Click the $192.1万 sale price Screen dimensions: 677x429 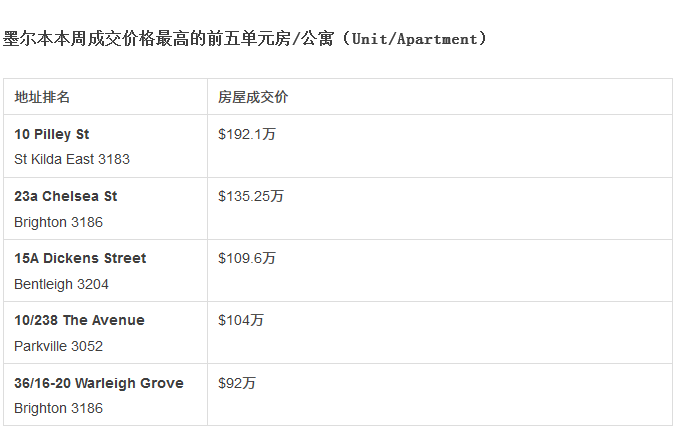pos(247,134)
